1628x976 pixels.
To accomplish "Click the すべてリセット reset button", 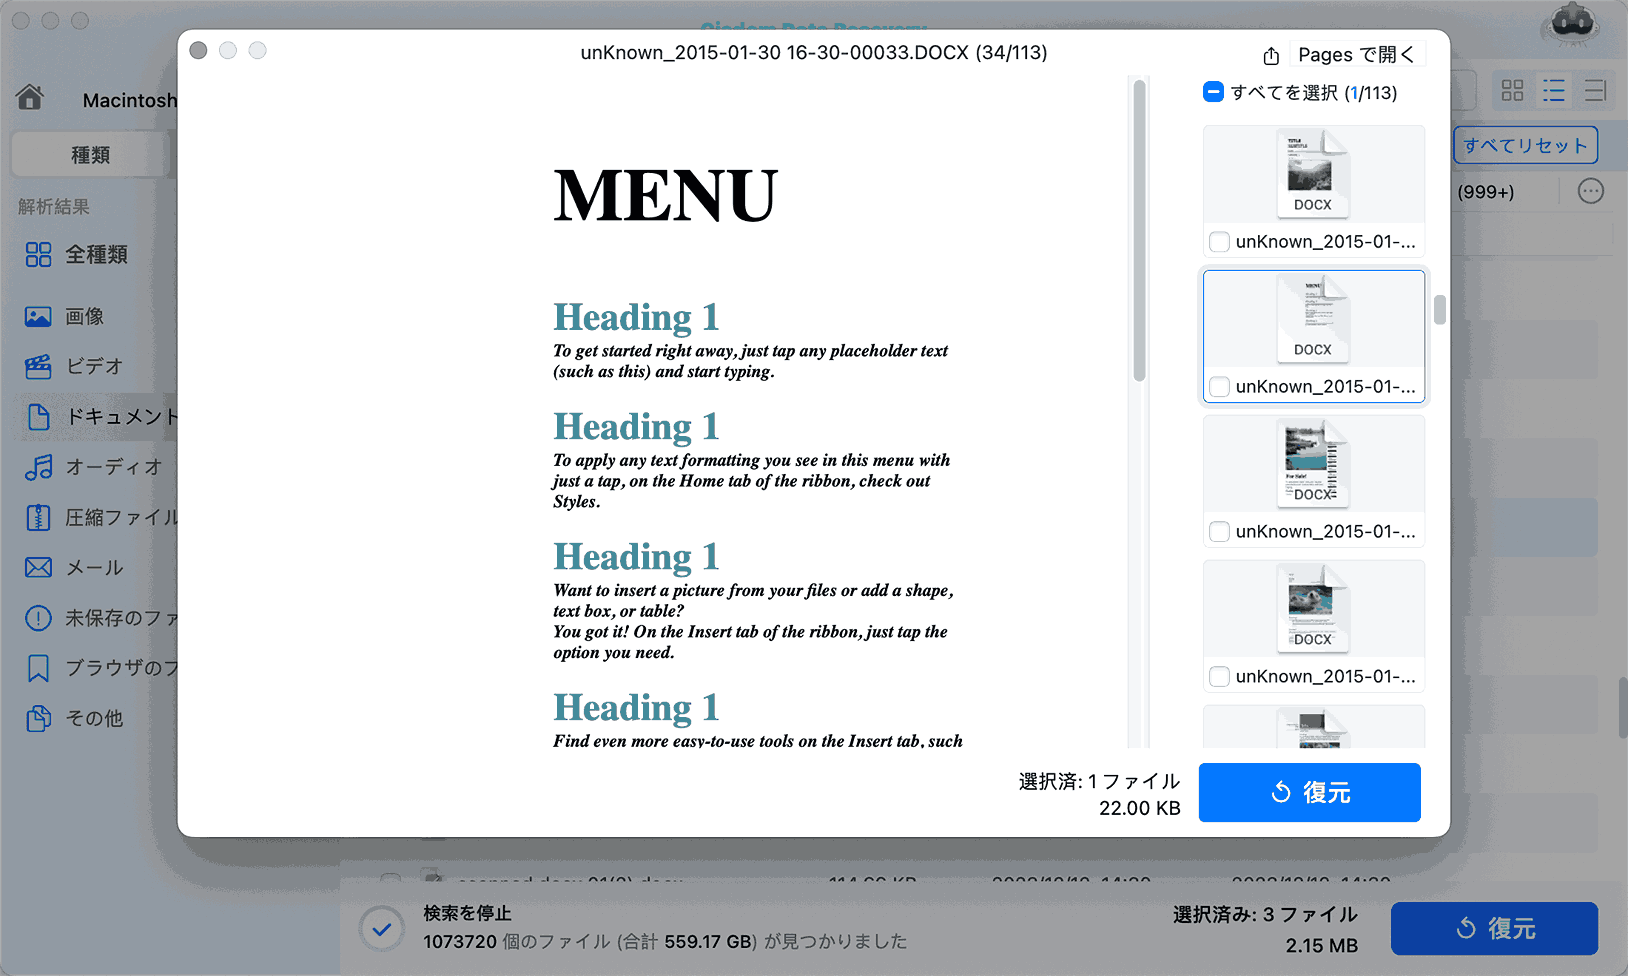I will pos(1524,145).
